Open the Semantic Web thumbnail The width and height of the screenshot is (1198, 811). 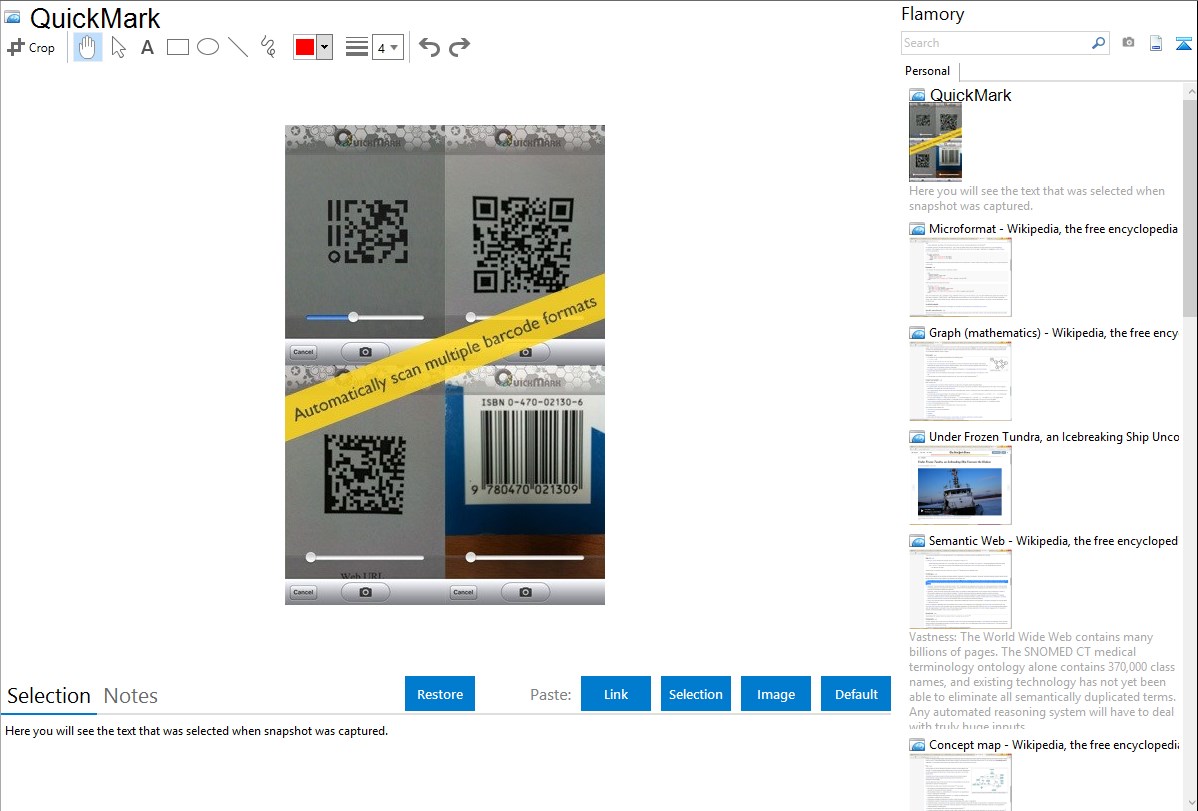coord(960,589)
